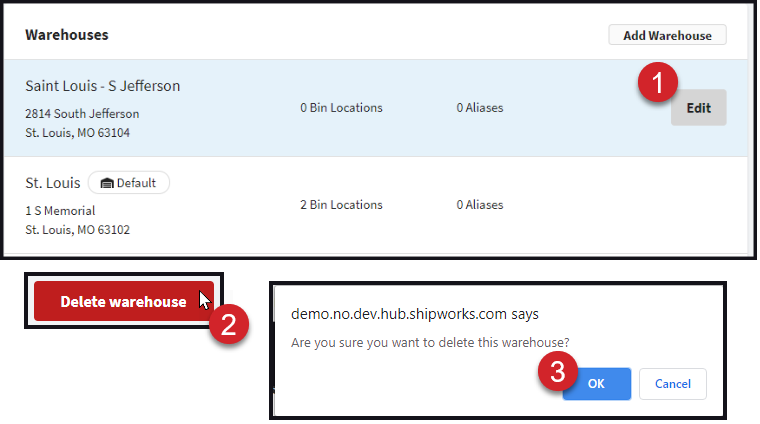Click the 'Are you sure' confirmation message

[x=430, y=343]
